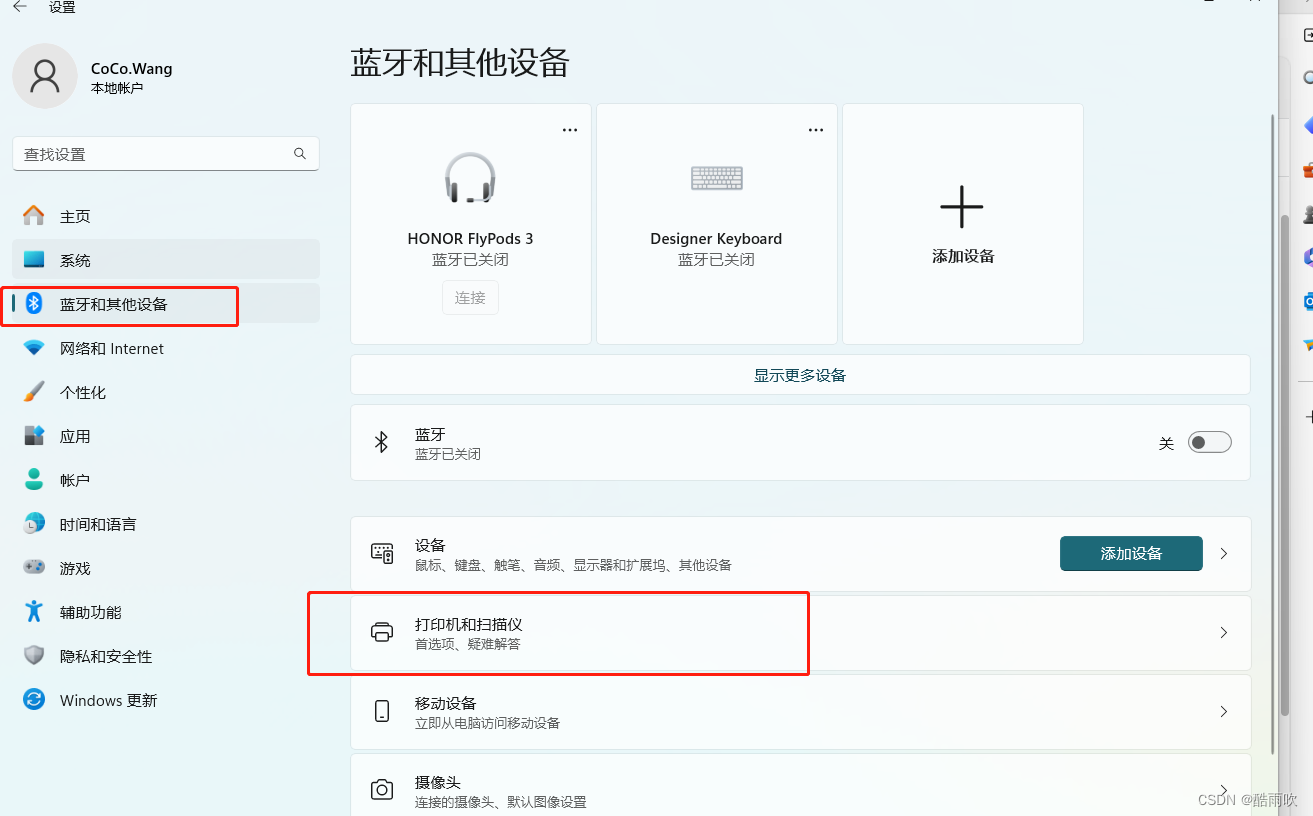Click the Bluetooth icon in the sidebar
This screenshot has height=816, width=1313.
point(34,304)
